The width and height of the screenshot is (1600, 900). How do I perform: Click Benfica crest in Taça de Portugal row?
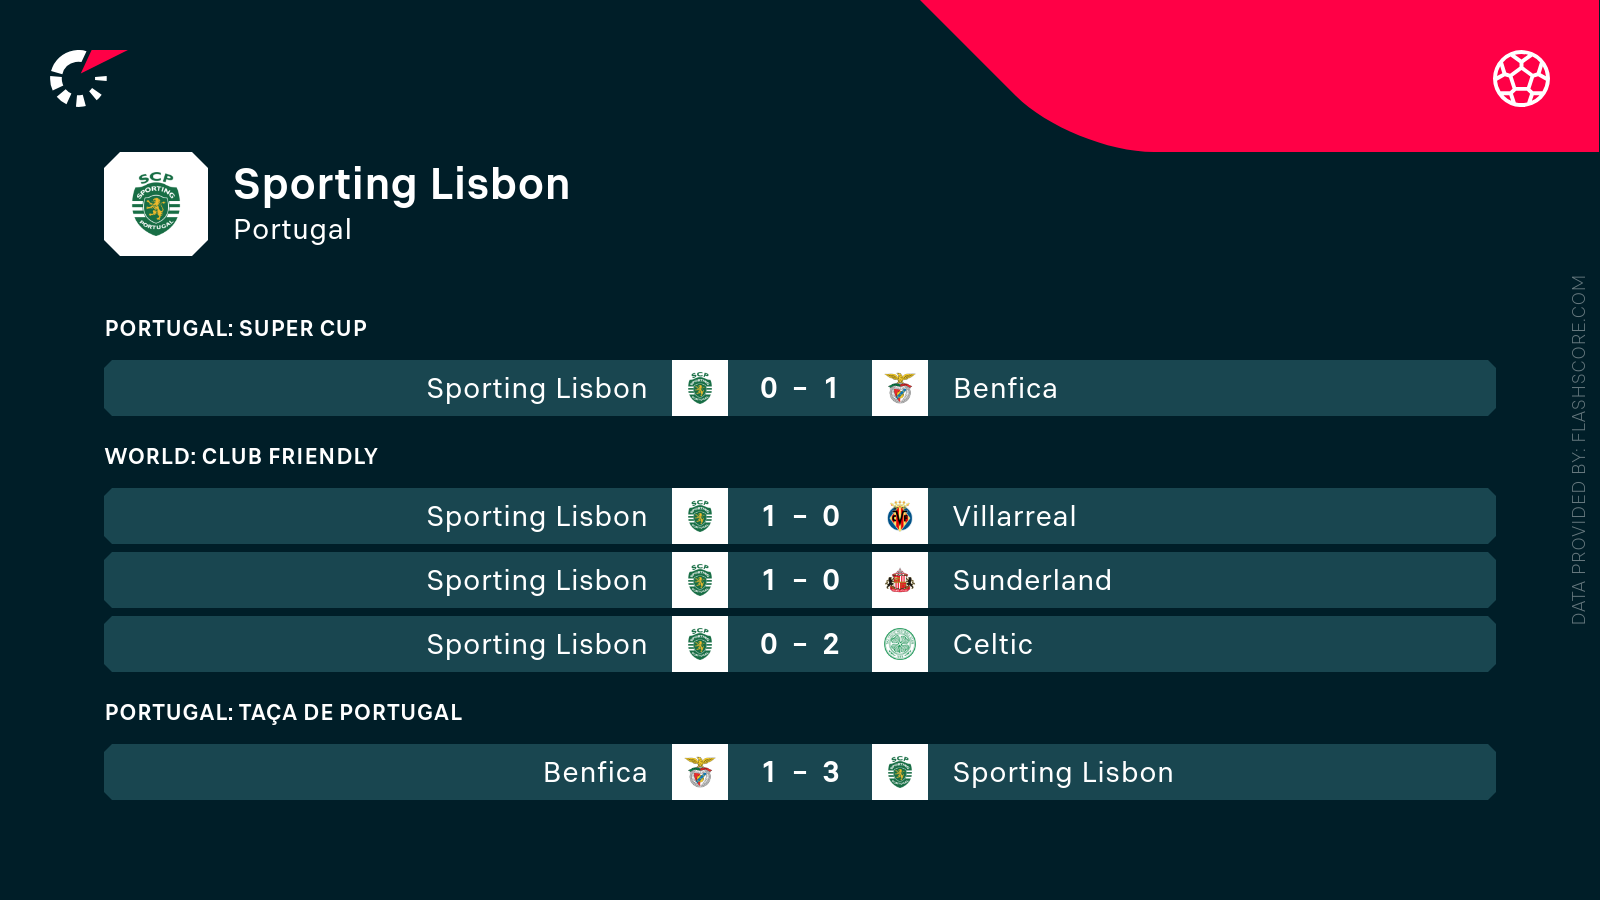pos(700,772)
